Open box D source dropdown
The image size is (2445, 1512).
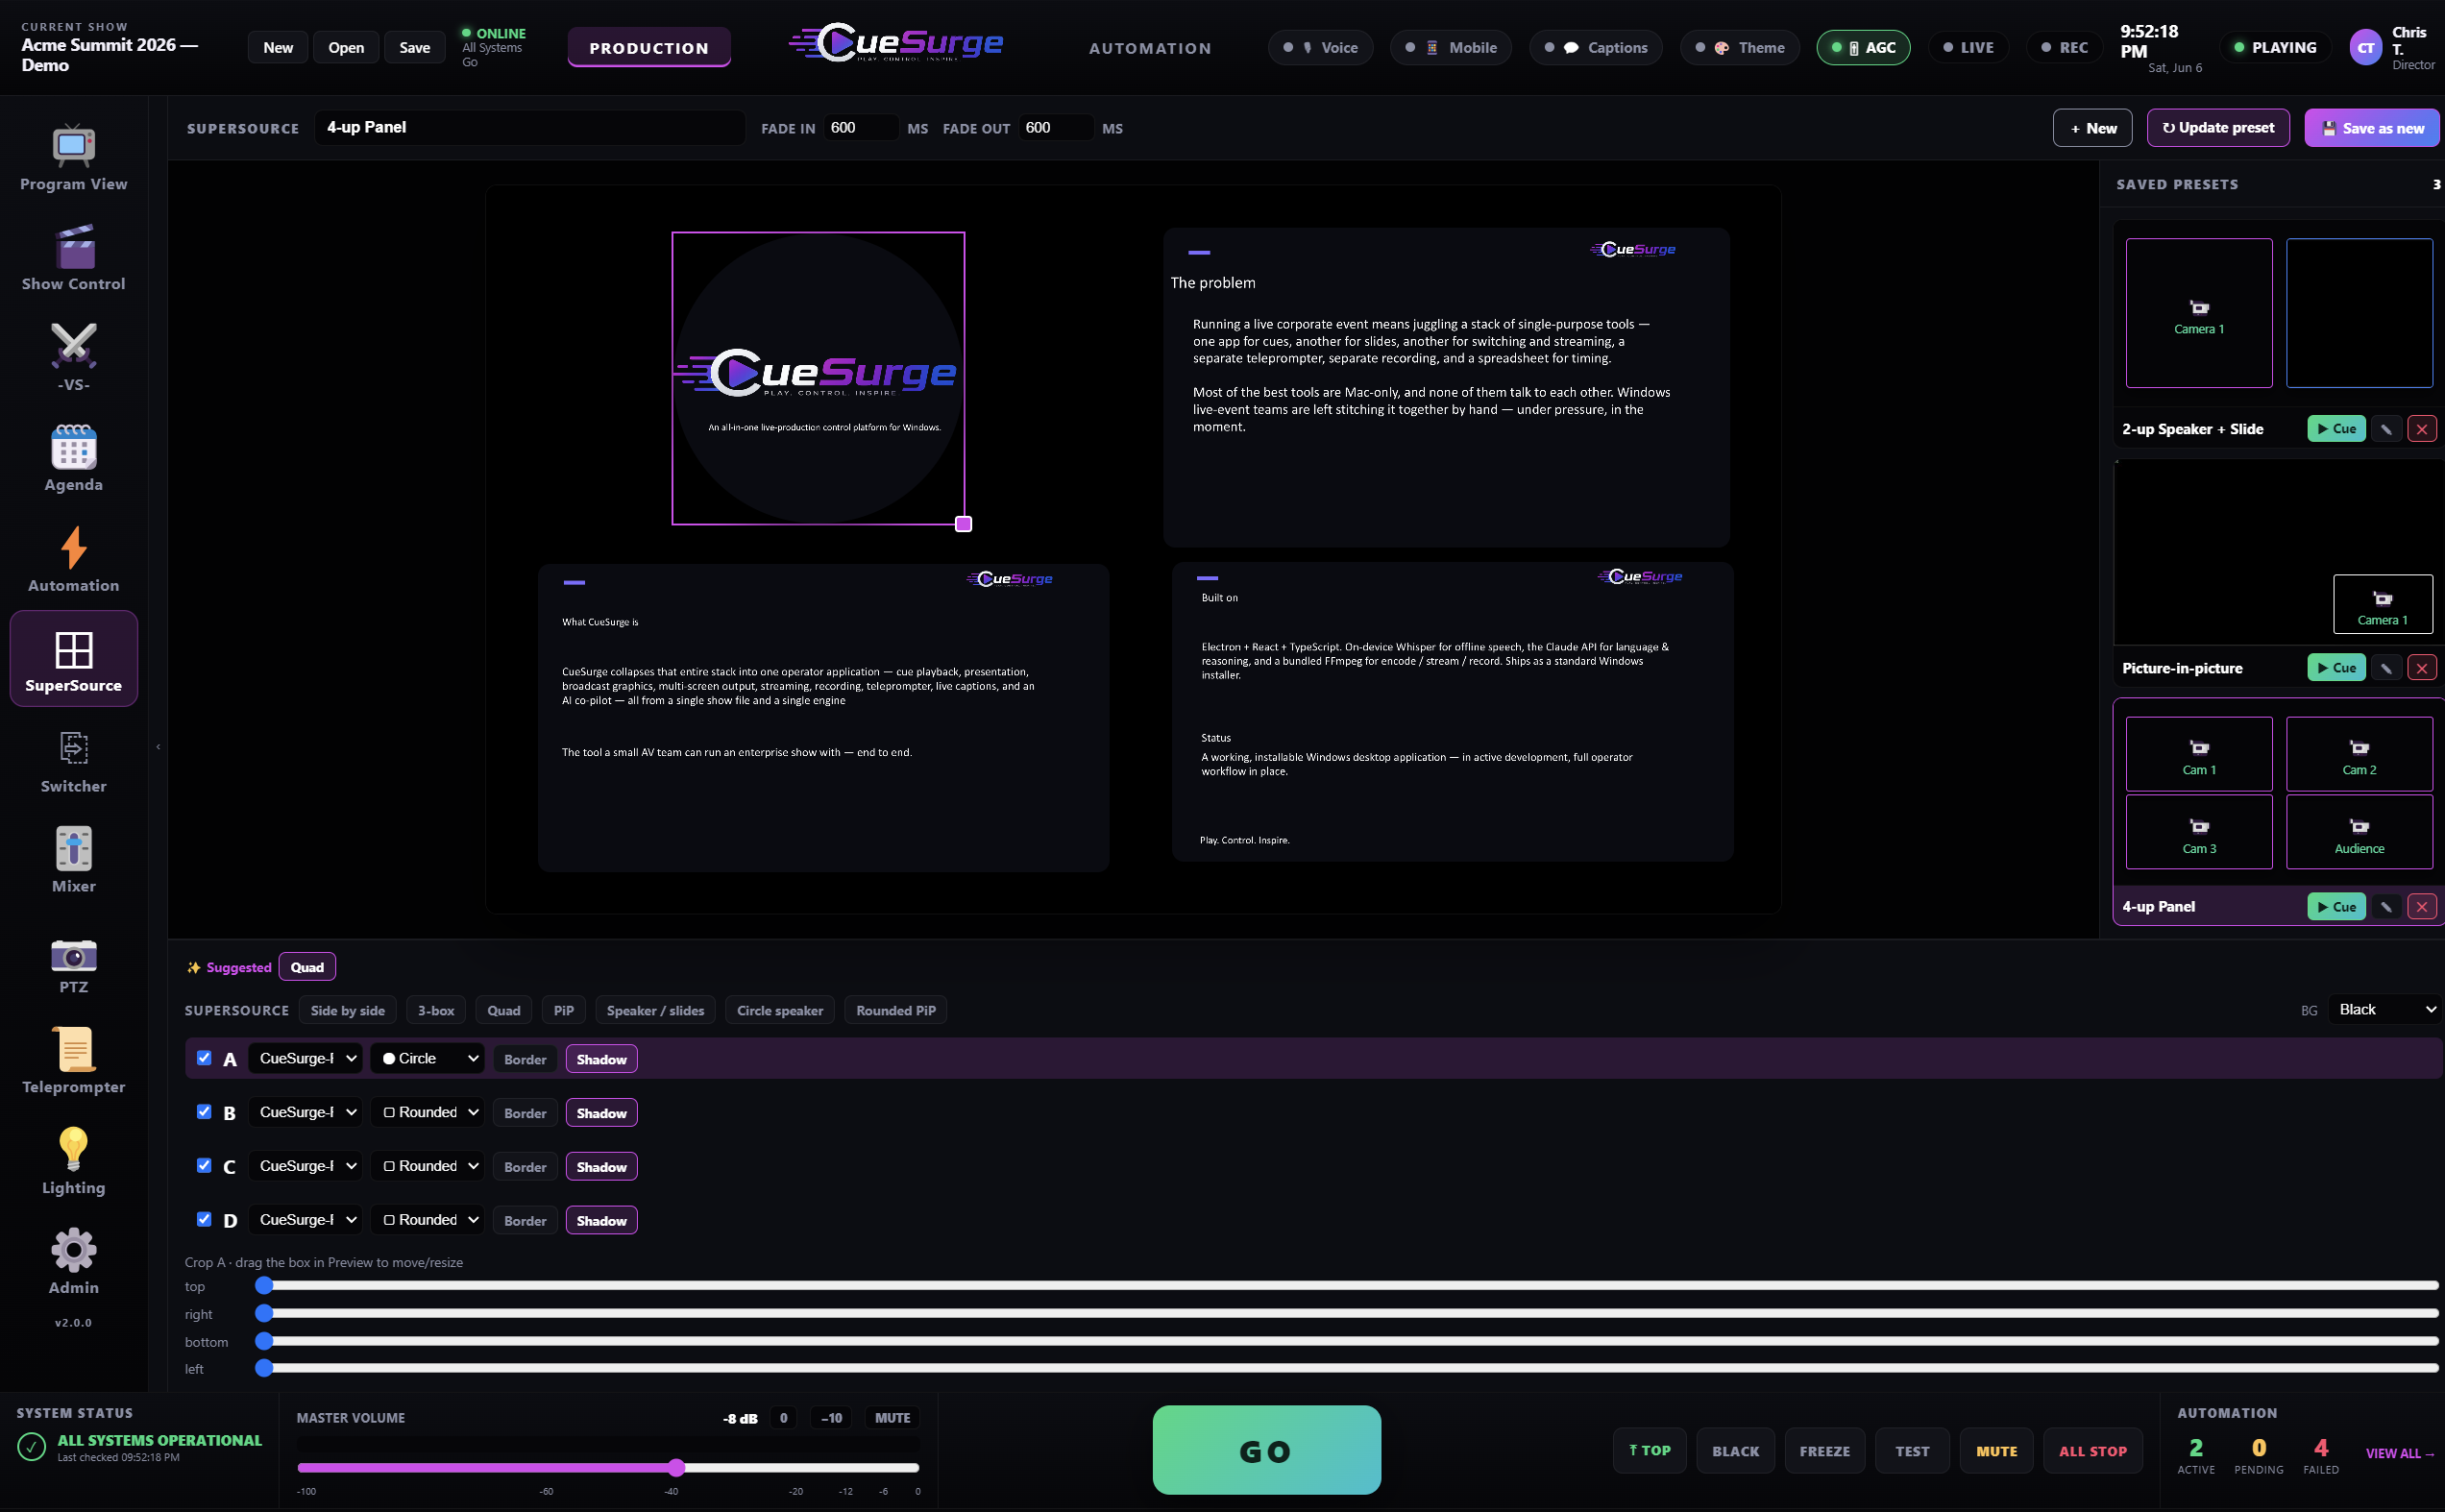tap(305, 1221)
